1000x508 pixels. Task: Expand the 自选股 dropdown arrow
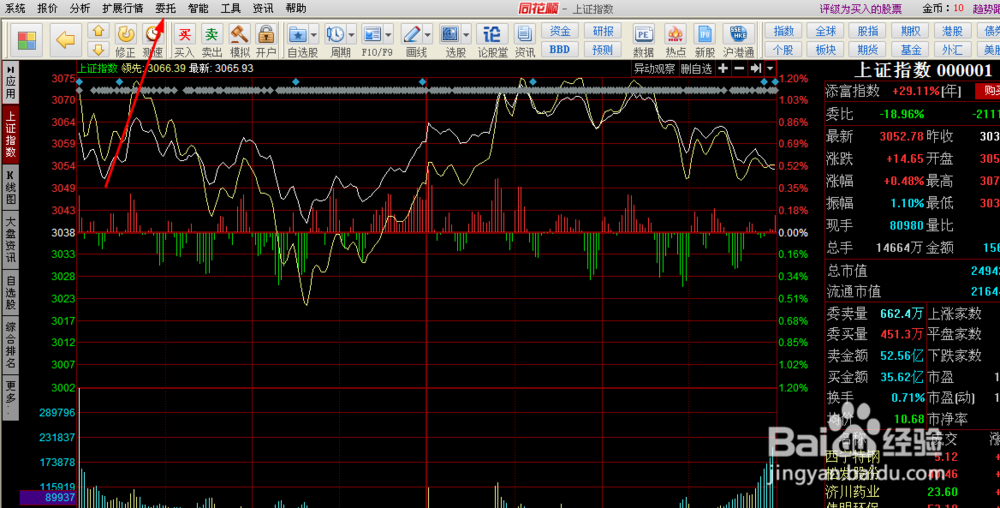pyautogui.click(x=314, y=34)
